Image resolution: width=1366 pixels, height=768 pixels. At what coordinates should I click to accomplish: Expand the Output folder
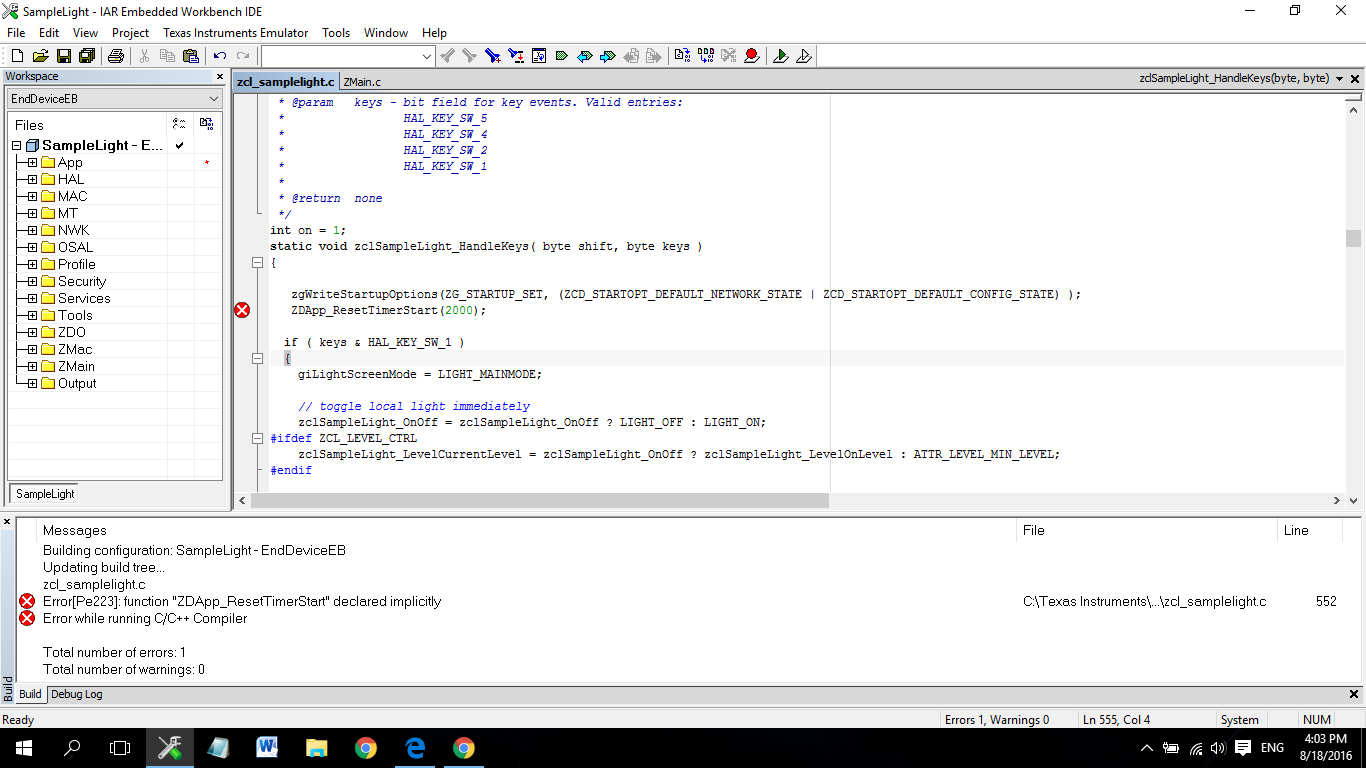[32, 384]
